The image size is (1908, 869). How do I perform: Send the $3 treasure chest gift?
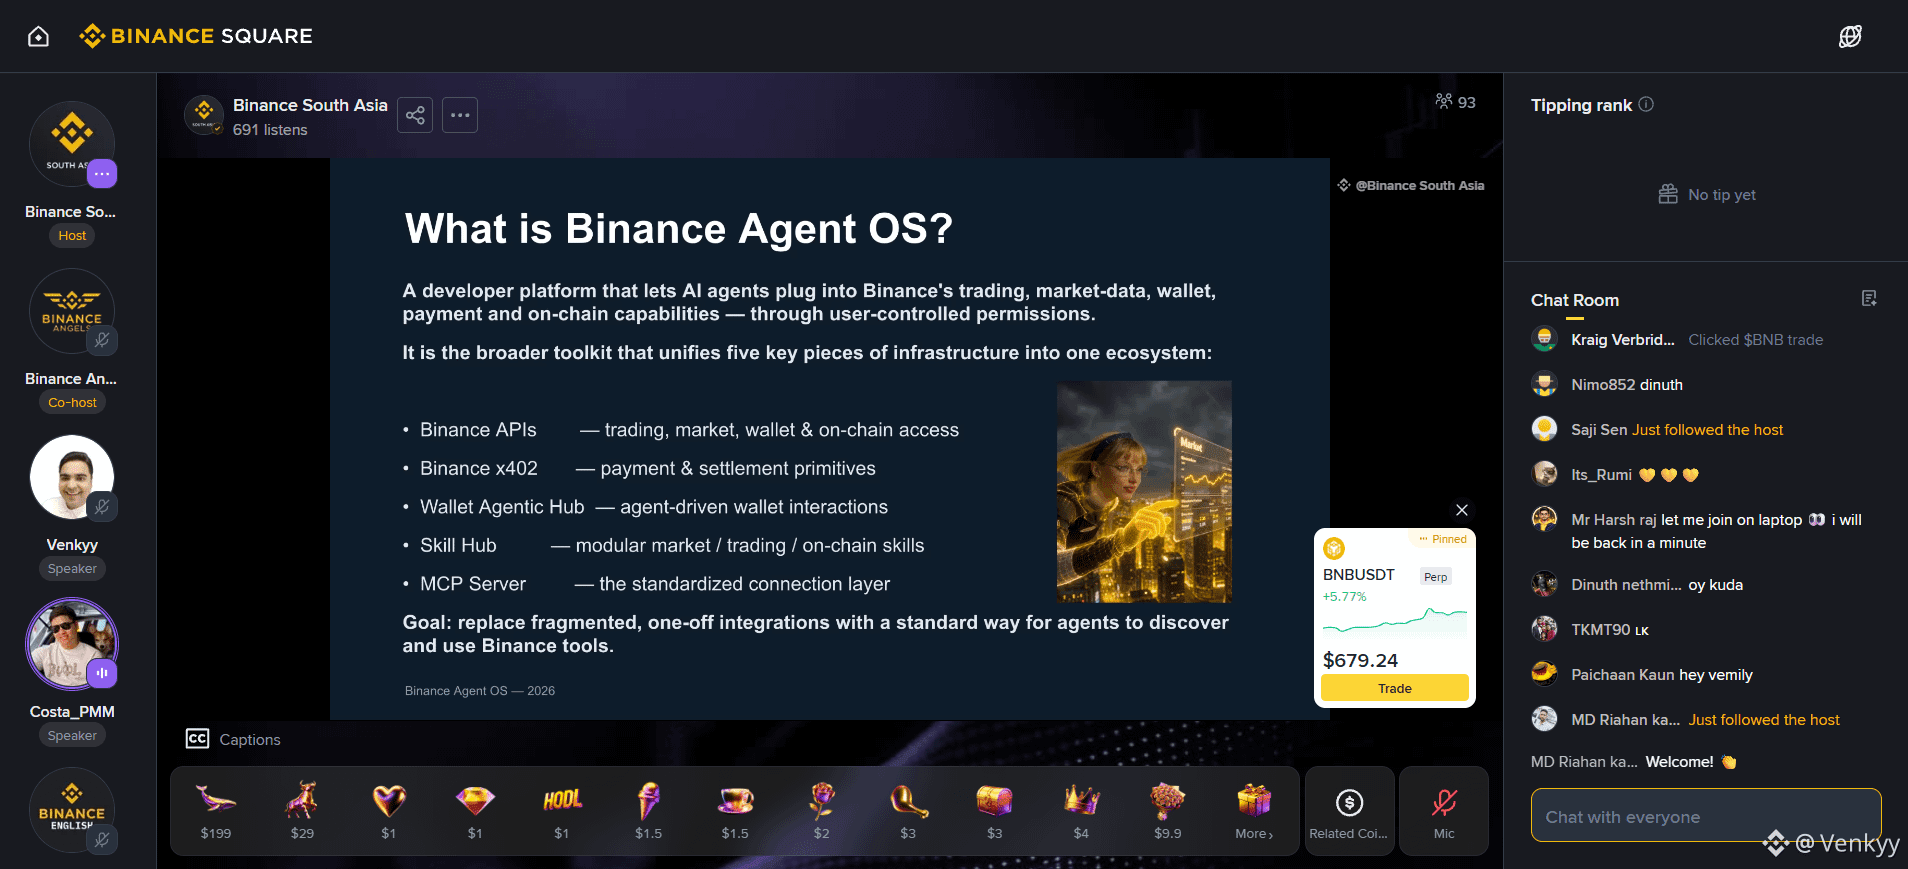(x=994, y=811)
